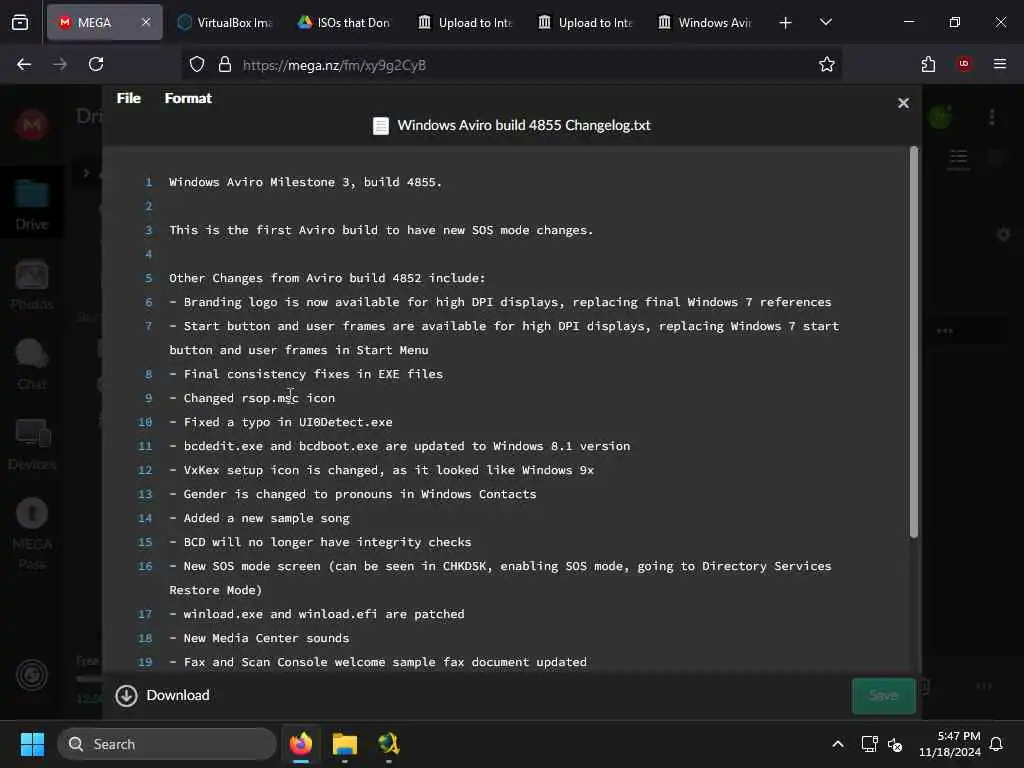Image resolution: width=1024 pixels, height=768 pixels.
Task: Click the green Save button
Action: 884,696
